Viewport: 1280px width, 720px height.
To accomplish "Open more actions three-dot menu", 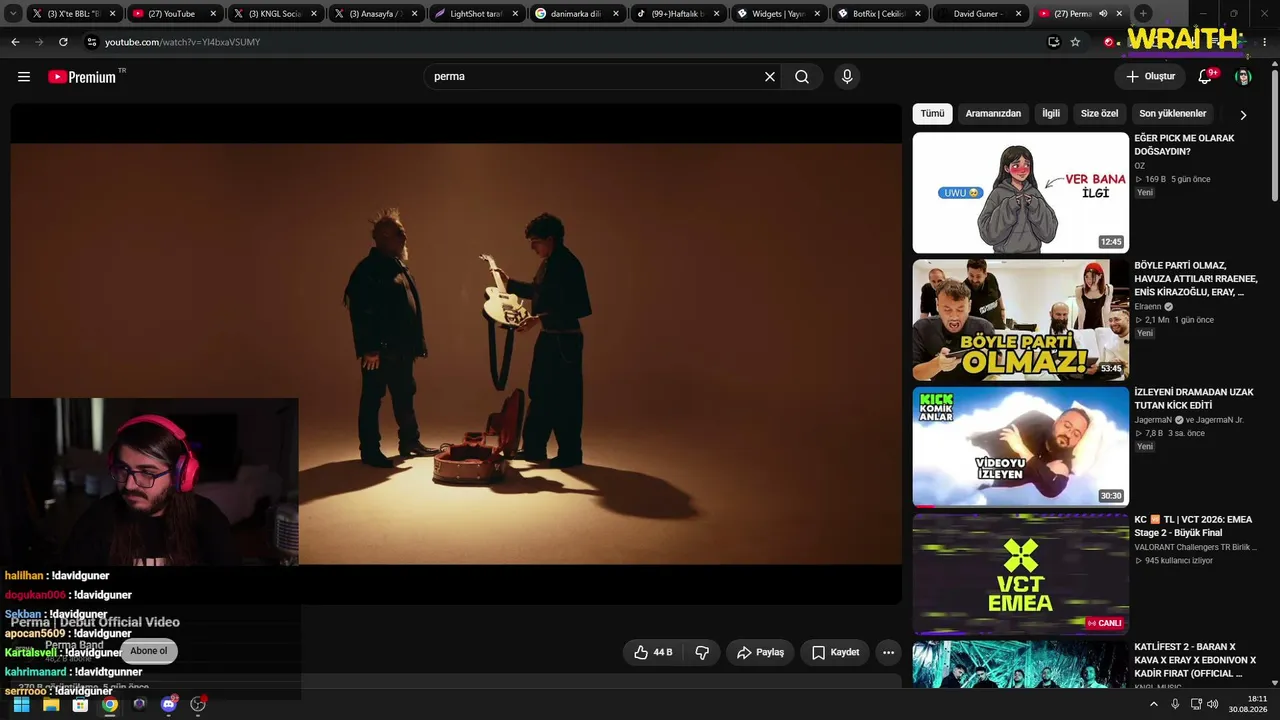I will pos(888,652).
